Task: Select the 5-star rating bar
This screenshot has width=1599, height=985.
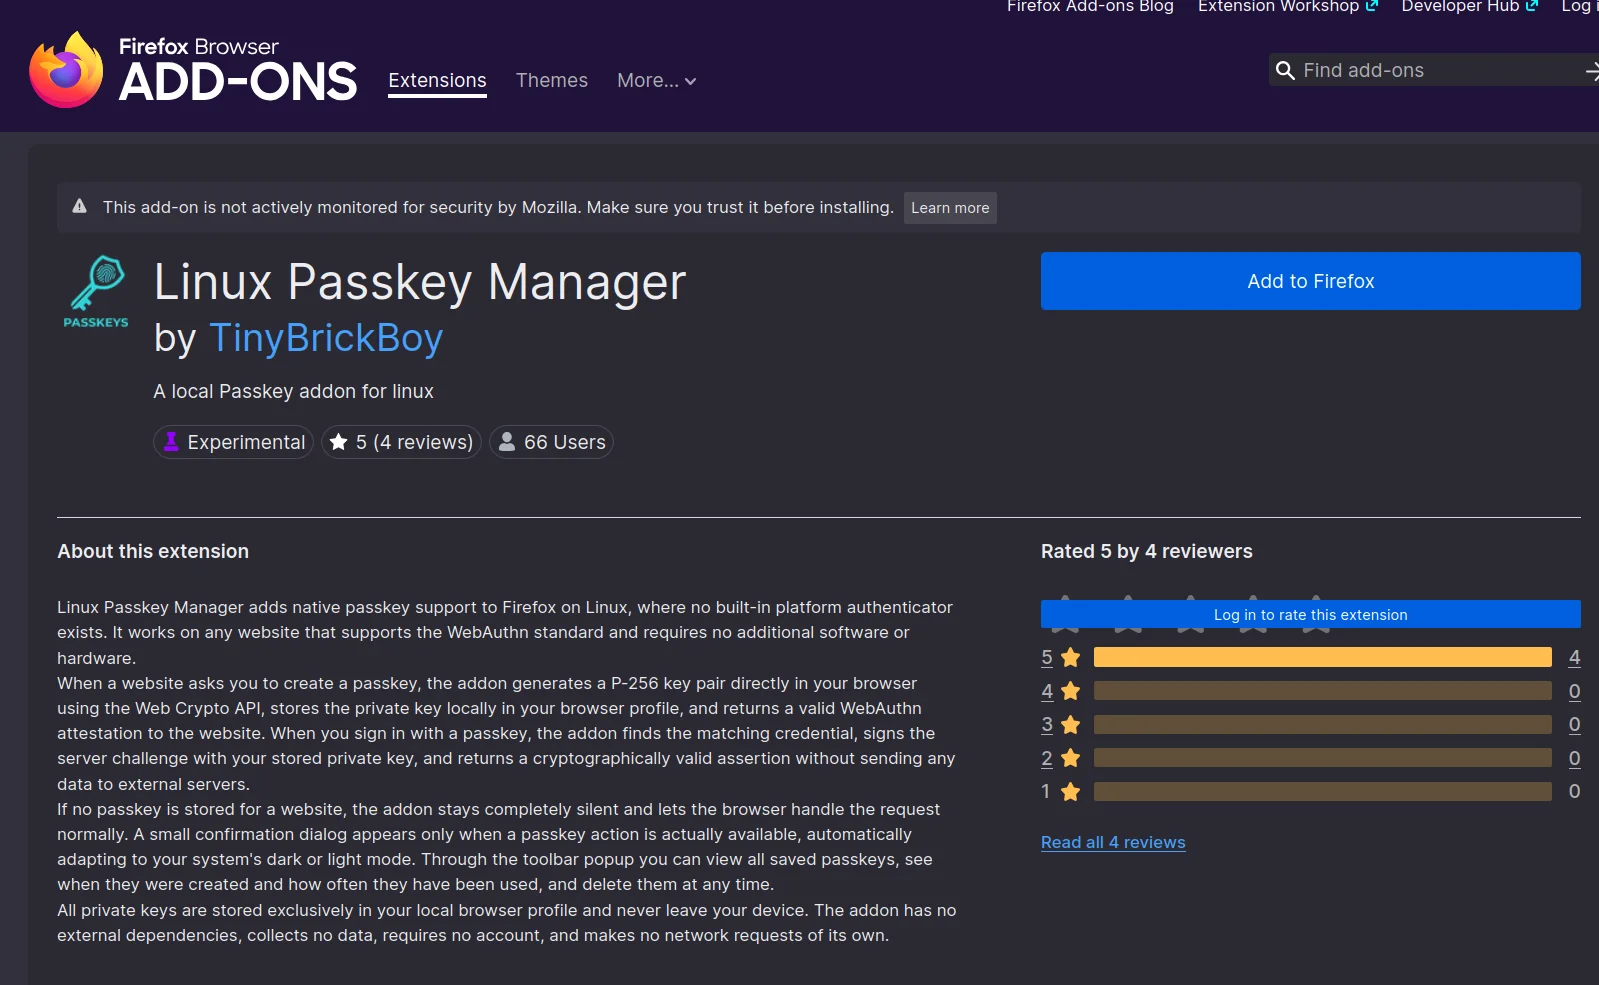Action: 1322,657
